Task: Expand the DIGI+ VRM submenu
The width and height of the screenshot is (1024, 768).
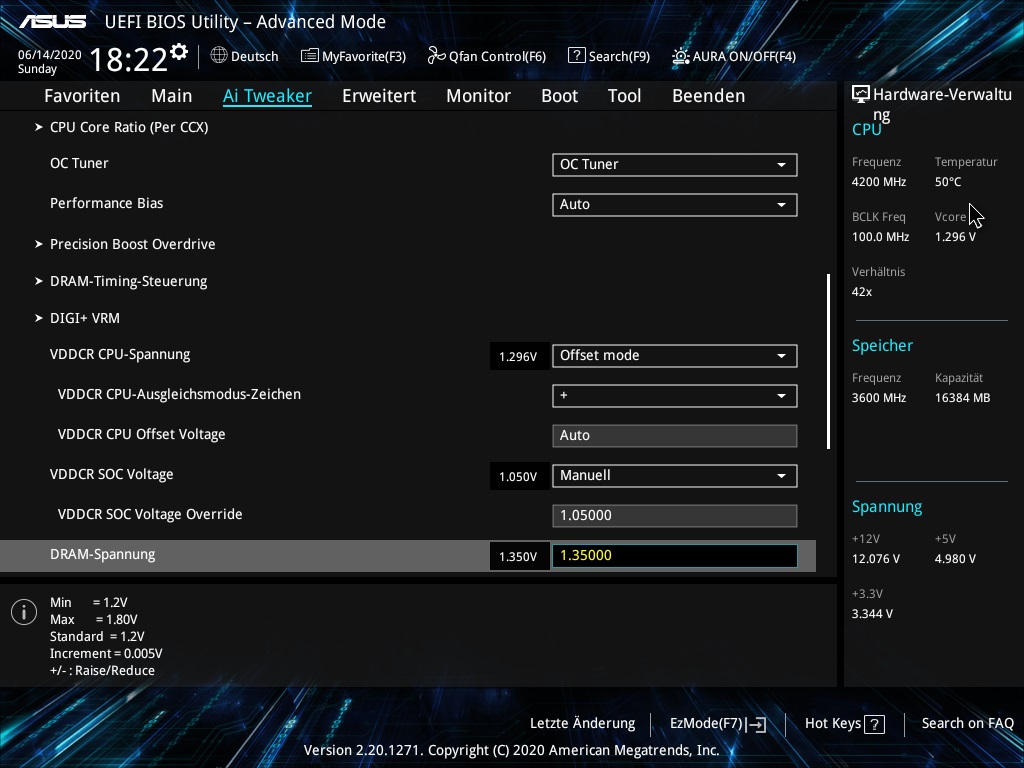Action: [x=85, y=318]
